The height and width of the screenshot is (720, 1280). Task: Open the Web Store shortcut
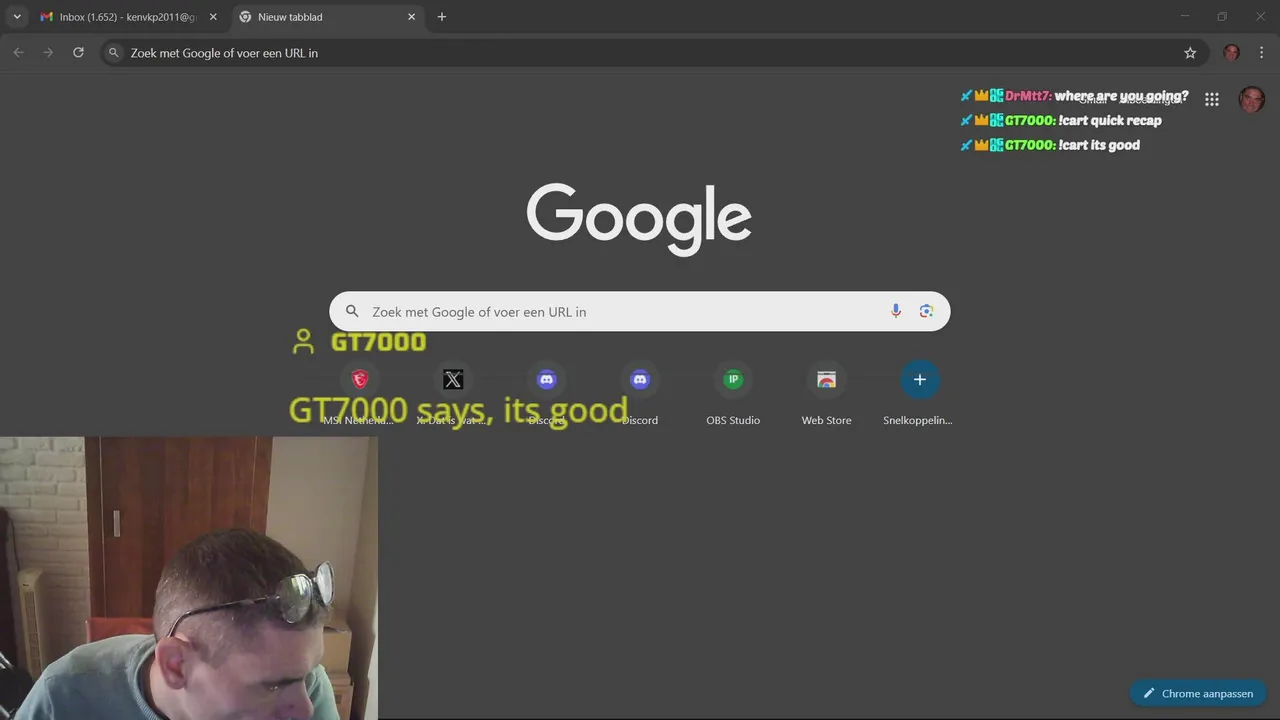click(826, 394)
